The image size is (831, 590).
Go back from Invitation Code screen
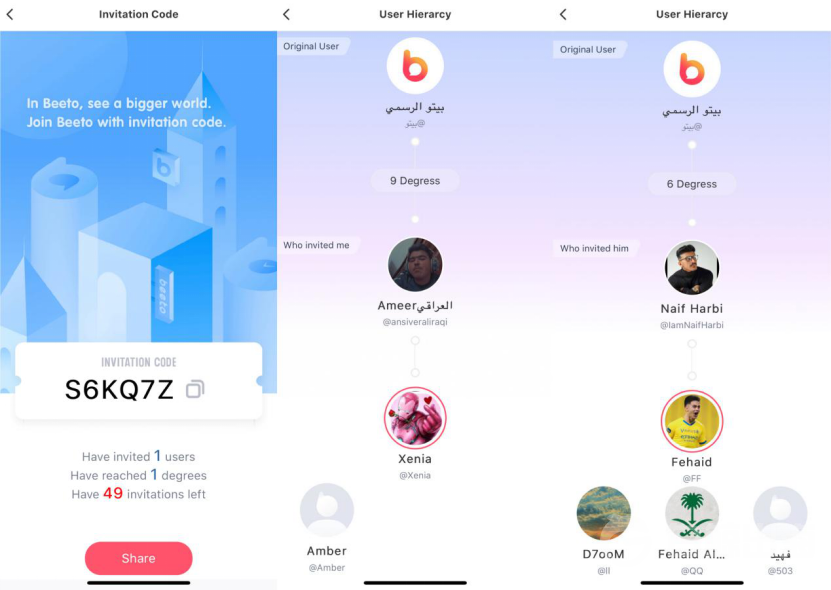pos(10,14)
